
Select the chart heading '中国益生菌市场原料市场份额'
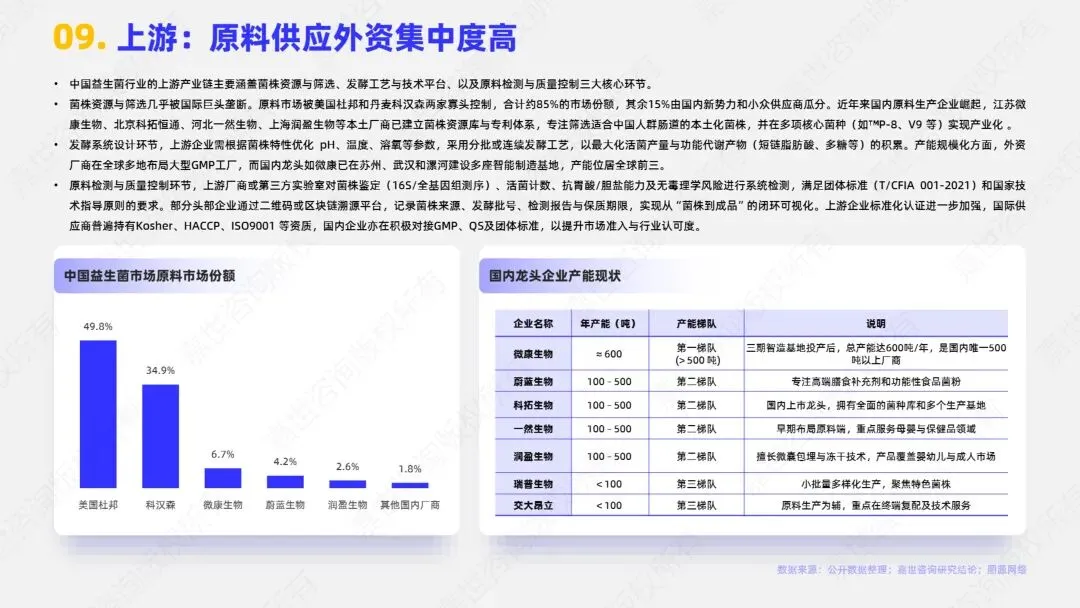[149, 275]
